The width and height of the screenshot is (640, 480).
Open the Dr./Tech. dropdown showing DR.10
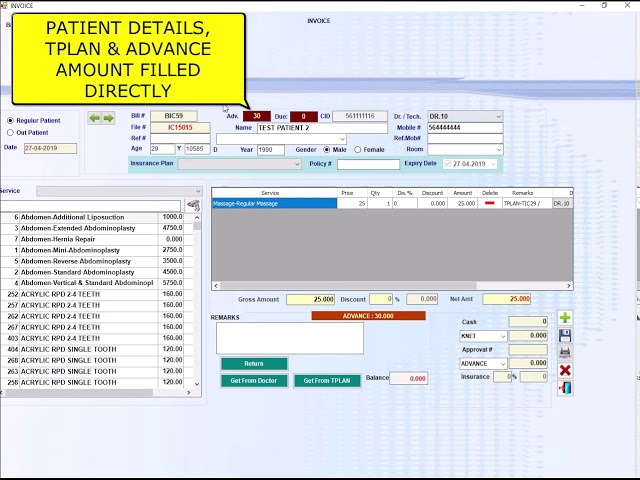[x=498, y=117]
